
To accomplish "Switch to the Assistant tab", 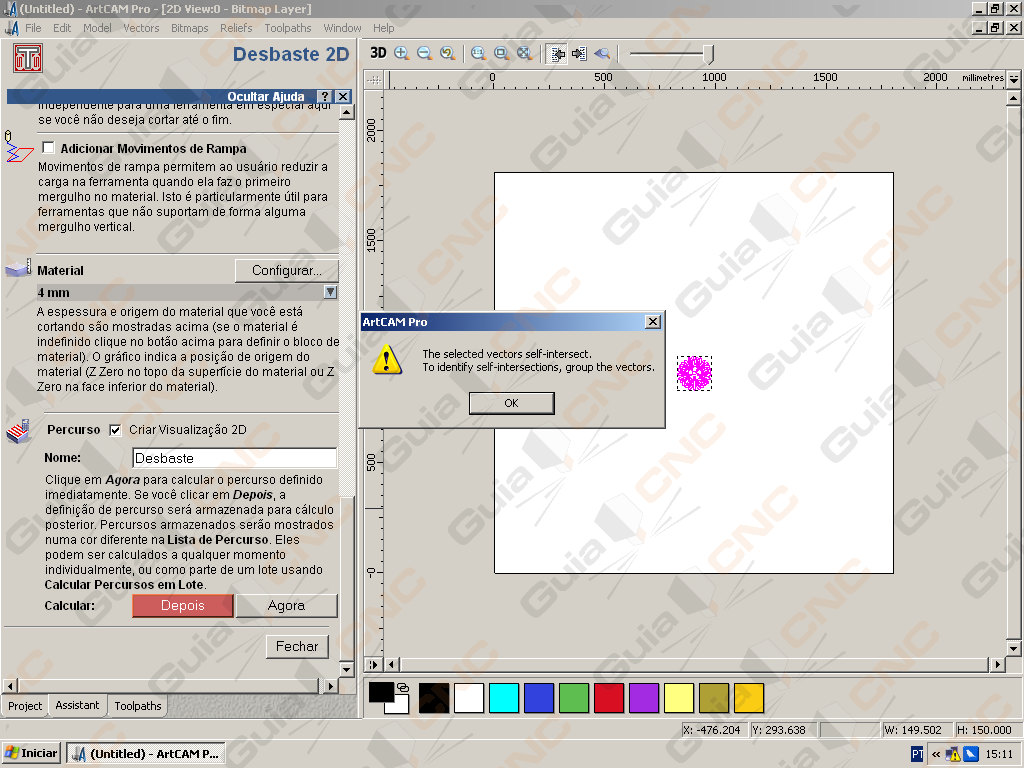I will [77, 705].
